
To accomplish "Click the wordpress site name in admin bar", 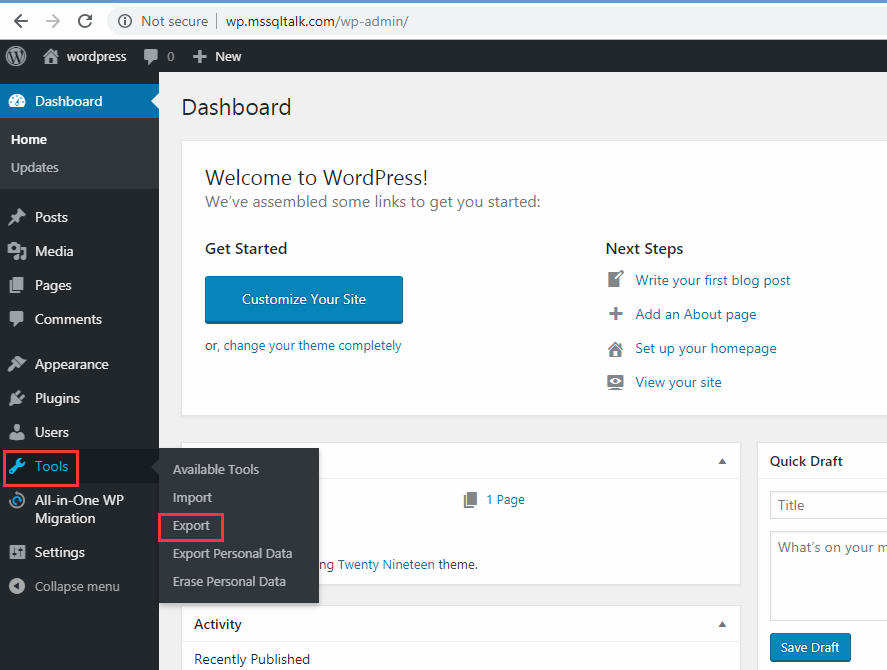I will point(96,57).
